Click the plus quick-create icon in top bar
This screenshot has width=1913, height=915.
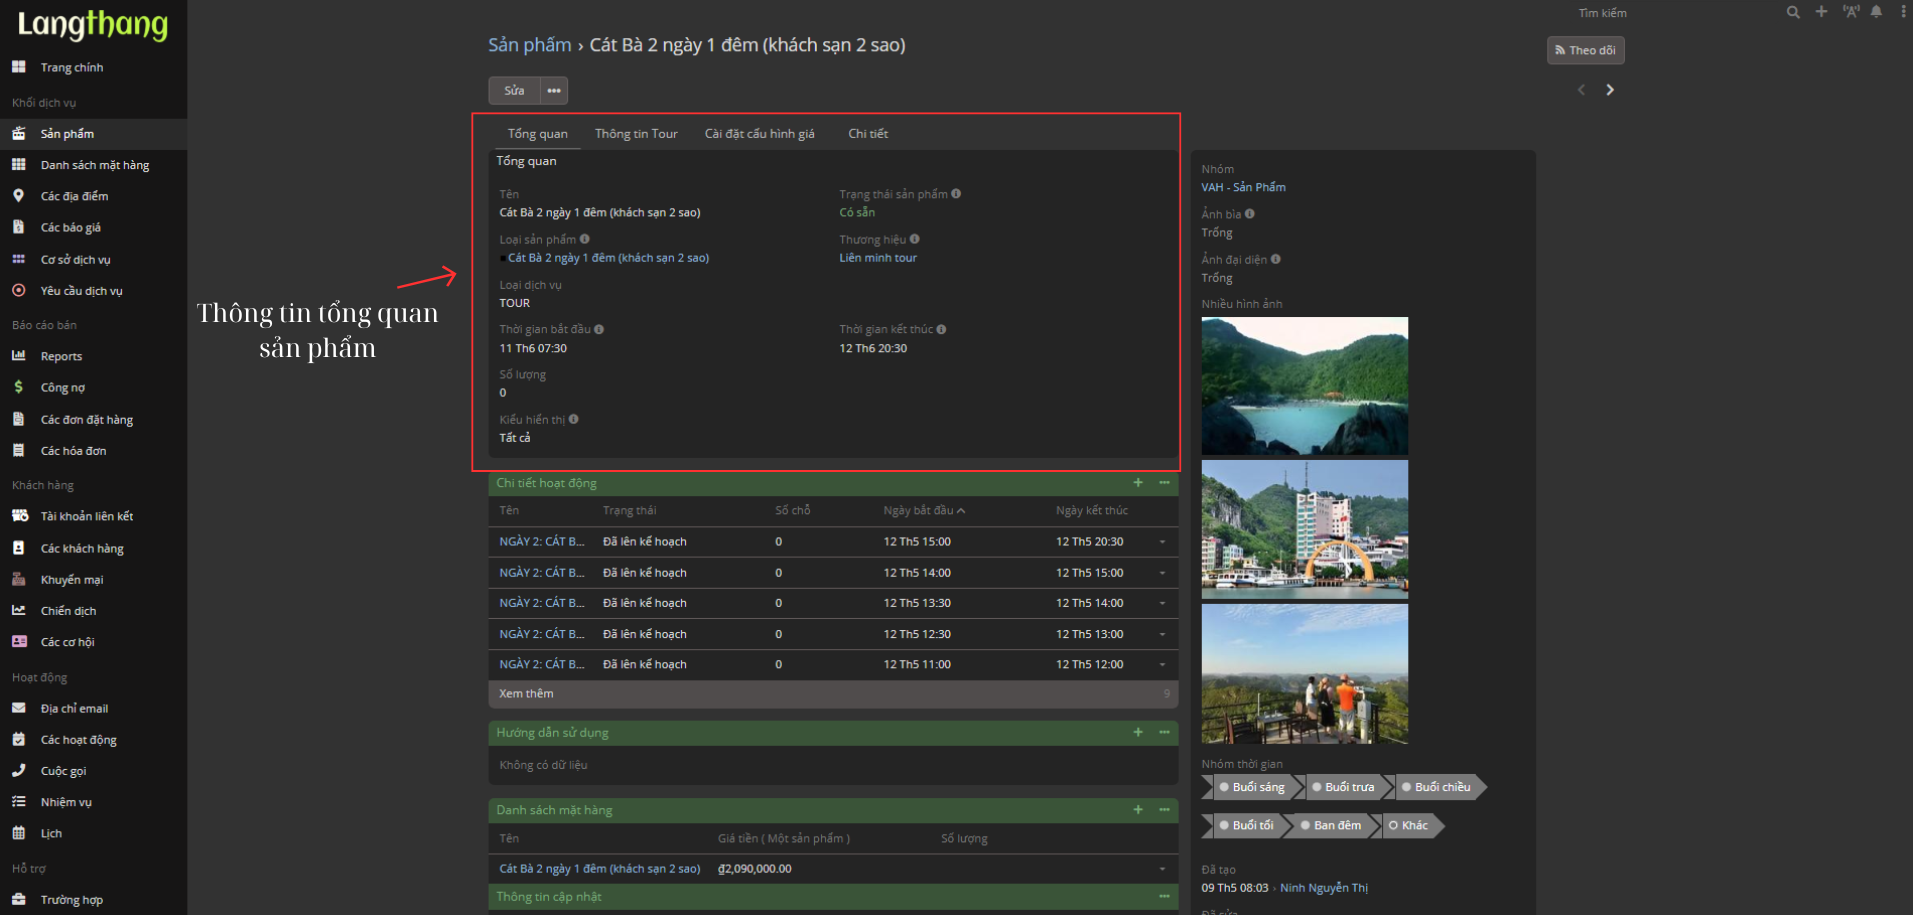pos(1821,12)
